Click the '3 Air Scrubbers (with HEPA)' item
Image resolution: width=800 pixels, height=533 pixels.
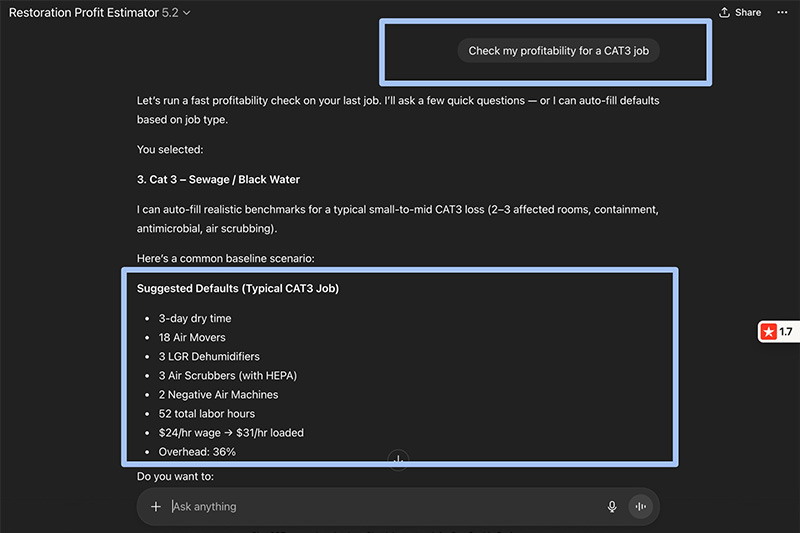coord(227,376)
